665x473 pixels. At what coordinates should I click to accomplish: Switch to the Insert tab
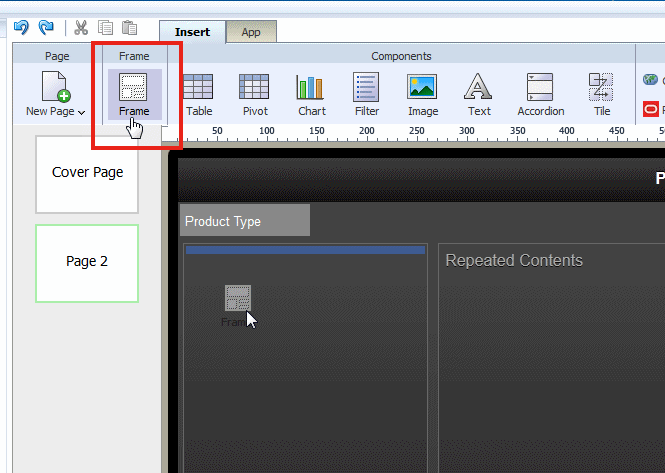pyautogui.click(x=192, y=32)
